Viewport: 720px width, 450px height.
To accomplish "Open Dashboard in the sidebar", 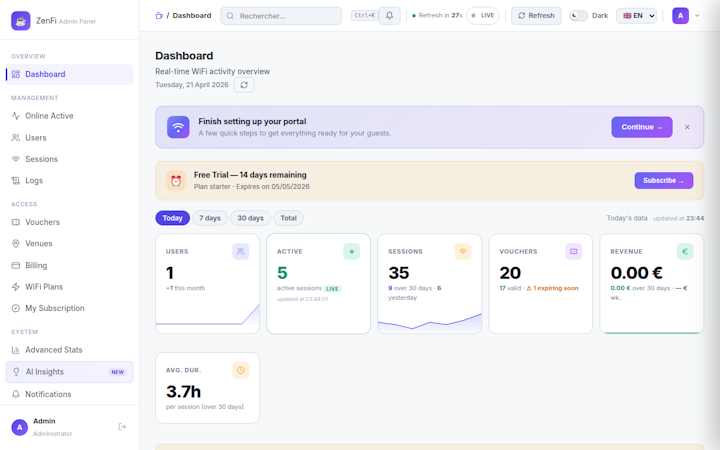I will tap(69, 74).
